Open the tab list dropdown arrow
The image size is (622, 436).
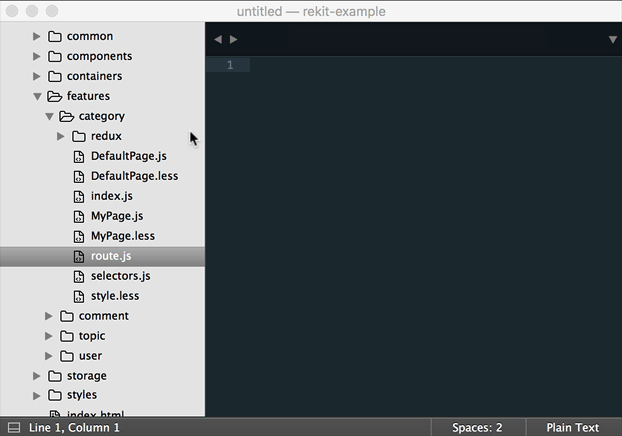[612, 40]
